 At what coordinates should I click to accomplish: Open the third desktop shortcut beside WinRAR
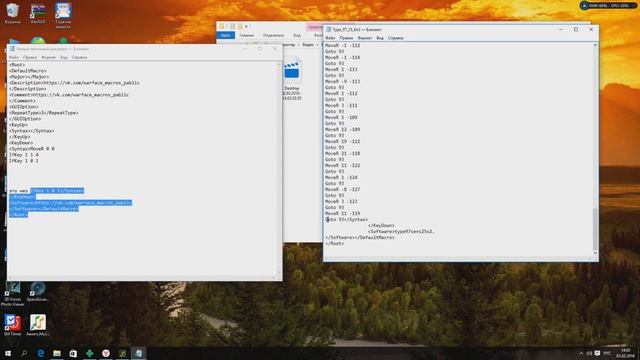click(63, 15)
